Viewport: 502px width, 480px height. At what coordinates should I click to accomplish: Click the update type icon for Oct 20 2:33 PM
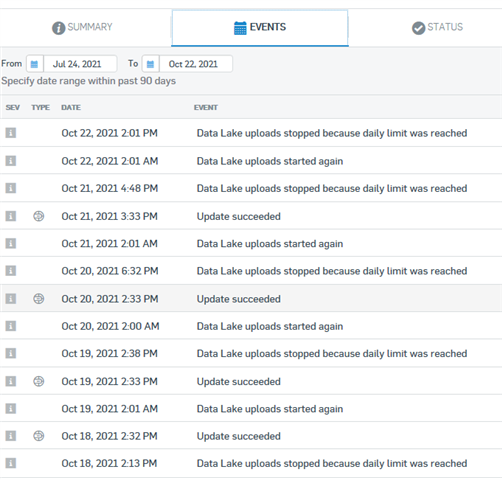(x=39, y=299)
